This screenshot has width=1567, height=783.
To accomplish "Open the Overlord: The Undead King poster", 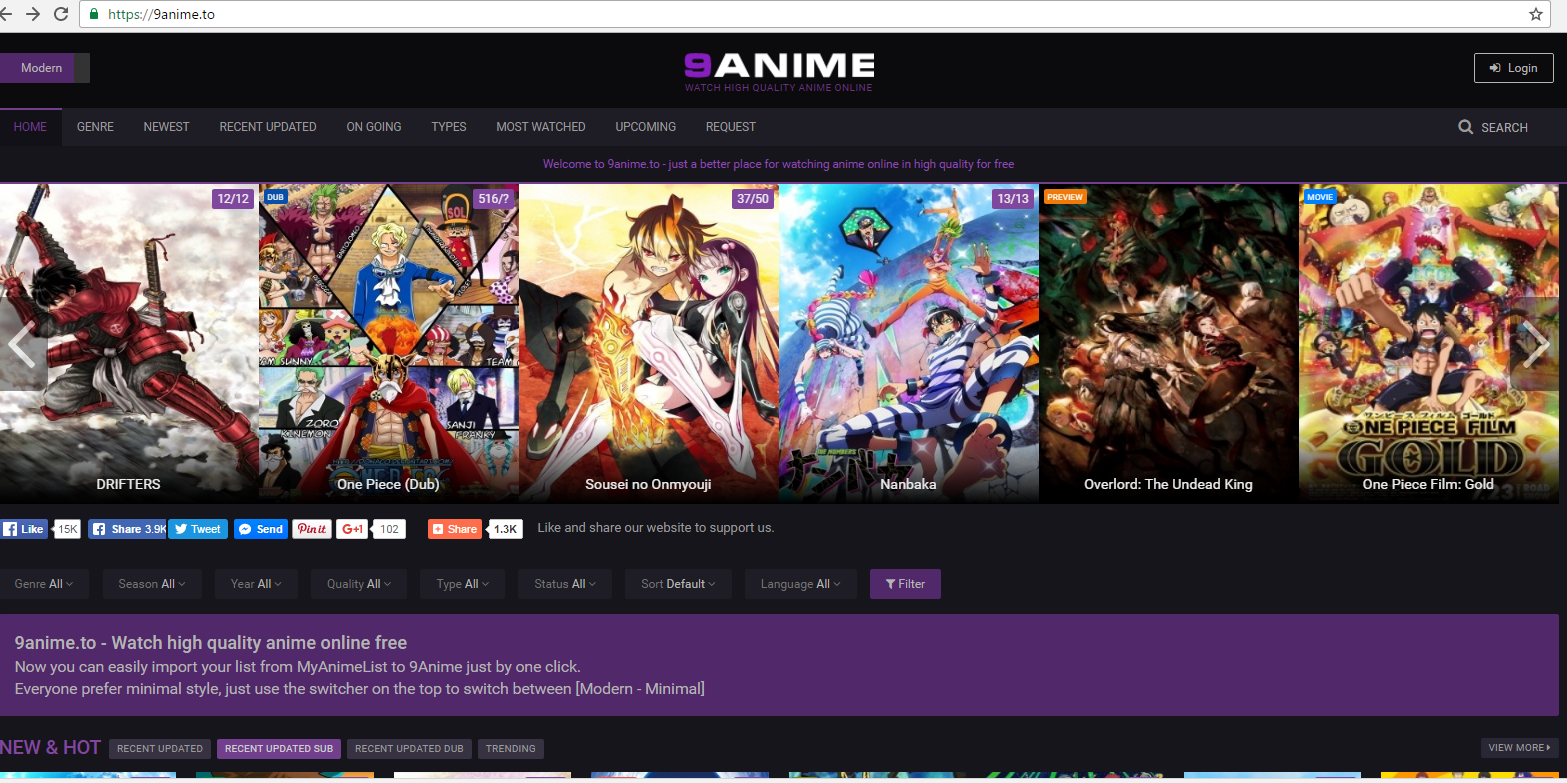I will point(1169,343).
